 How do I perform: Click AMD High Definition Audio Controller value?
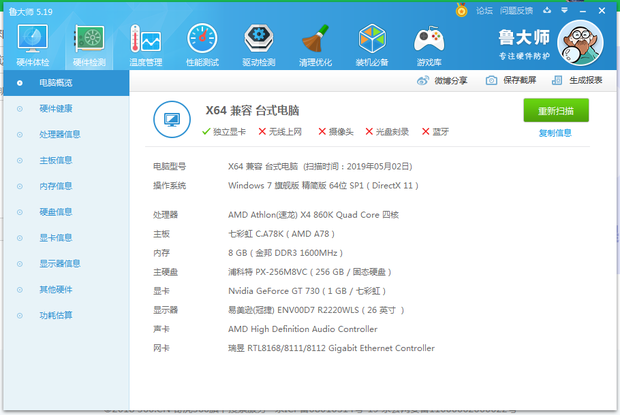302,329
